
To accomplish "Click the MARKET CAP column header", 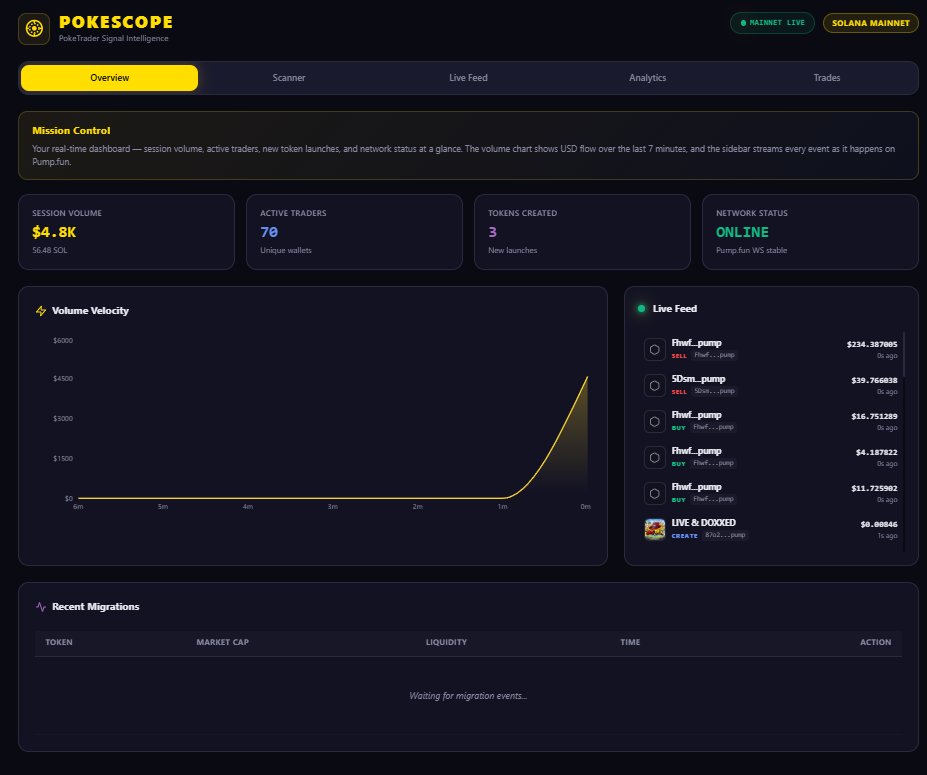I will tap(222, 642).
